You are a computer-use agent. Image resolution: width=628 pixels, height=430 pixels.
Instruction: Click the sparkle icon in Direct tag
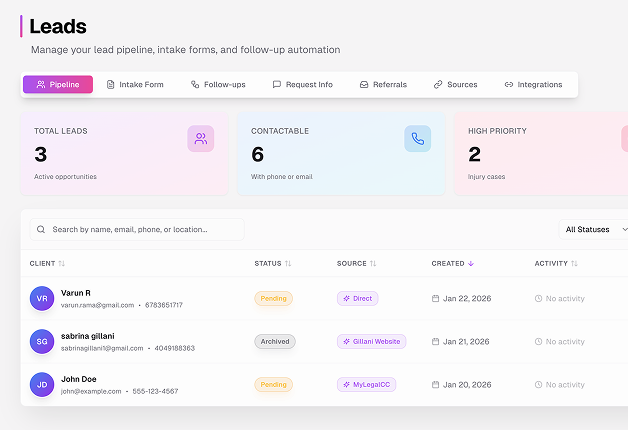[346, 298]
